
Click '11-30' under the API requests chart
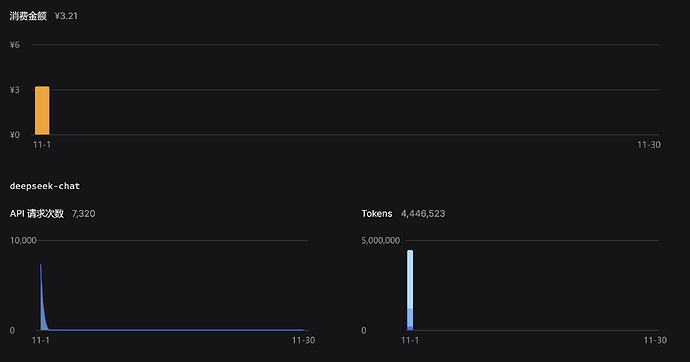click(x=303, y=340)
